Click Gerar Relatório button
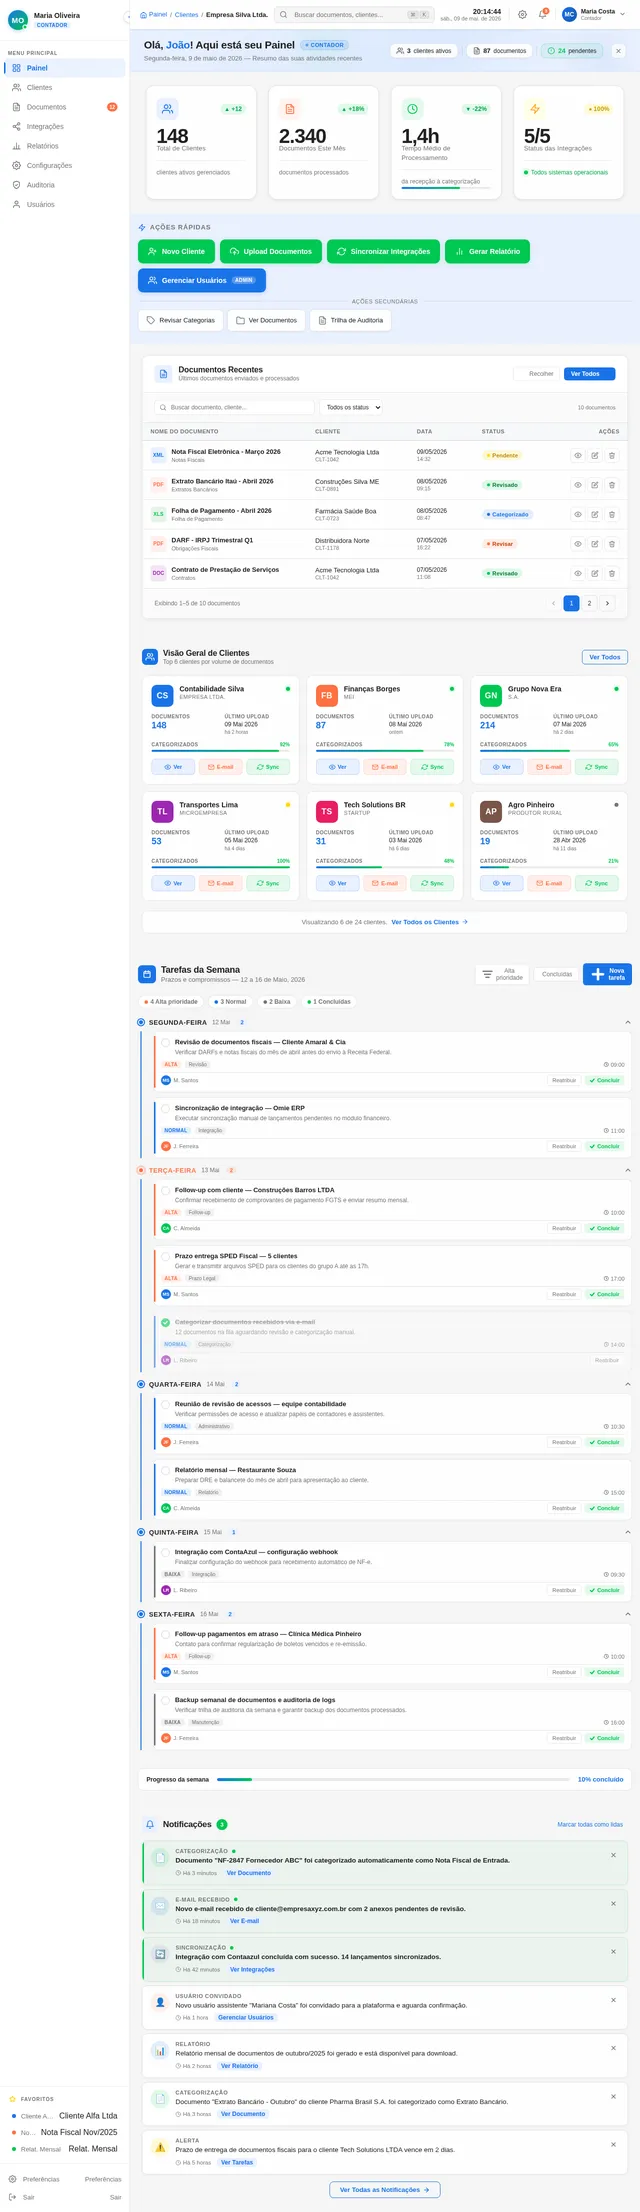 click(x=487, y=251)
